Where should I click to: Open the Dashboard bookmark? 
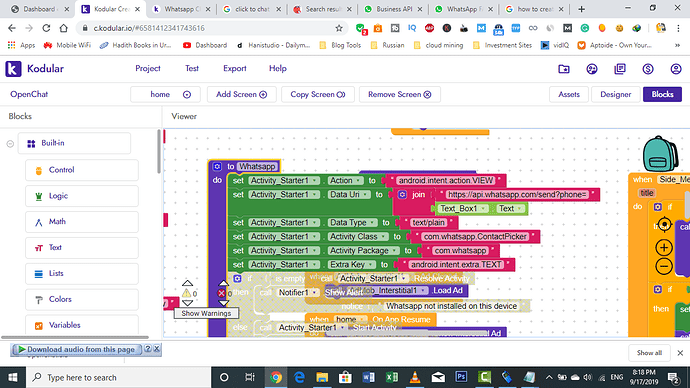206,45
